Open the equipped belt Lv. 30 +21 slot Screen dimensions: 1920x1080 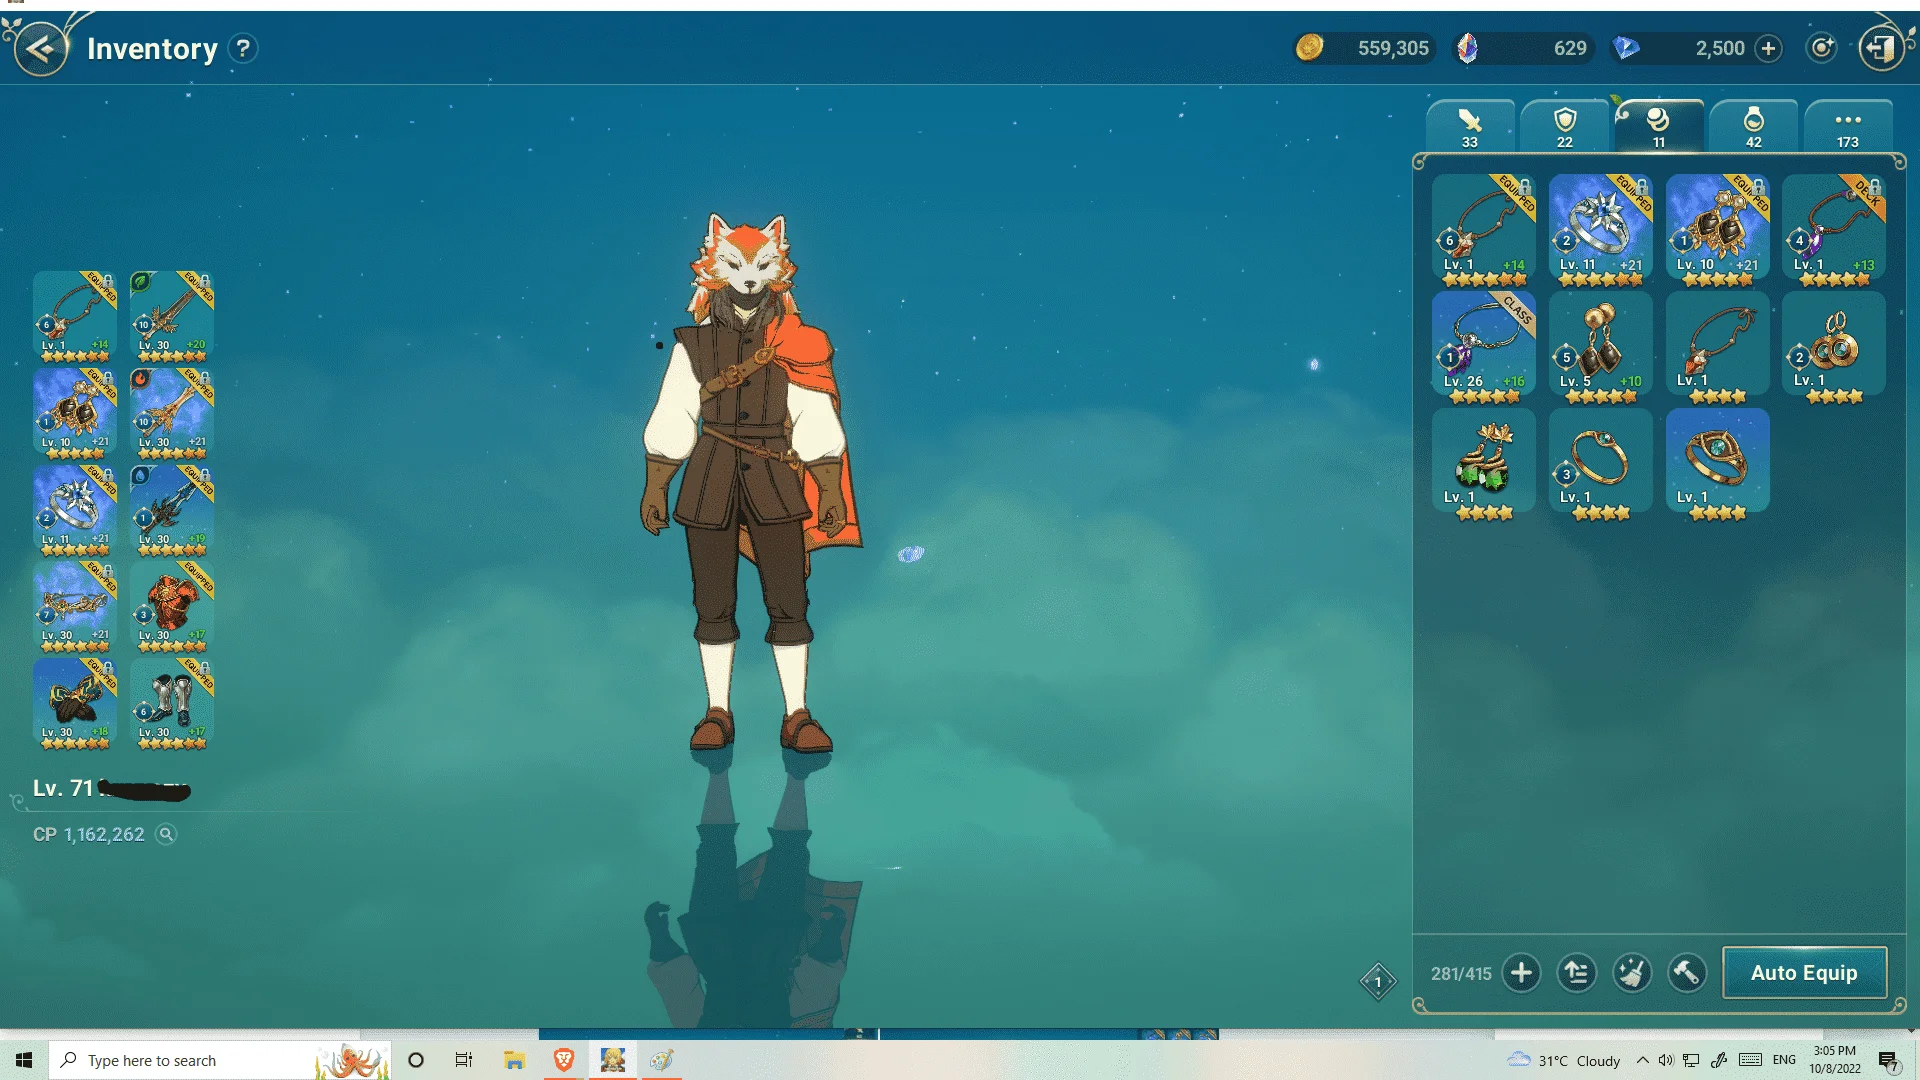pyautogui.click(x=75, y=607)
